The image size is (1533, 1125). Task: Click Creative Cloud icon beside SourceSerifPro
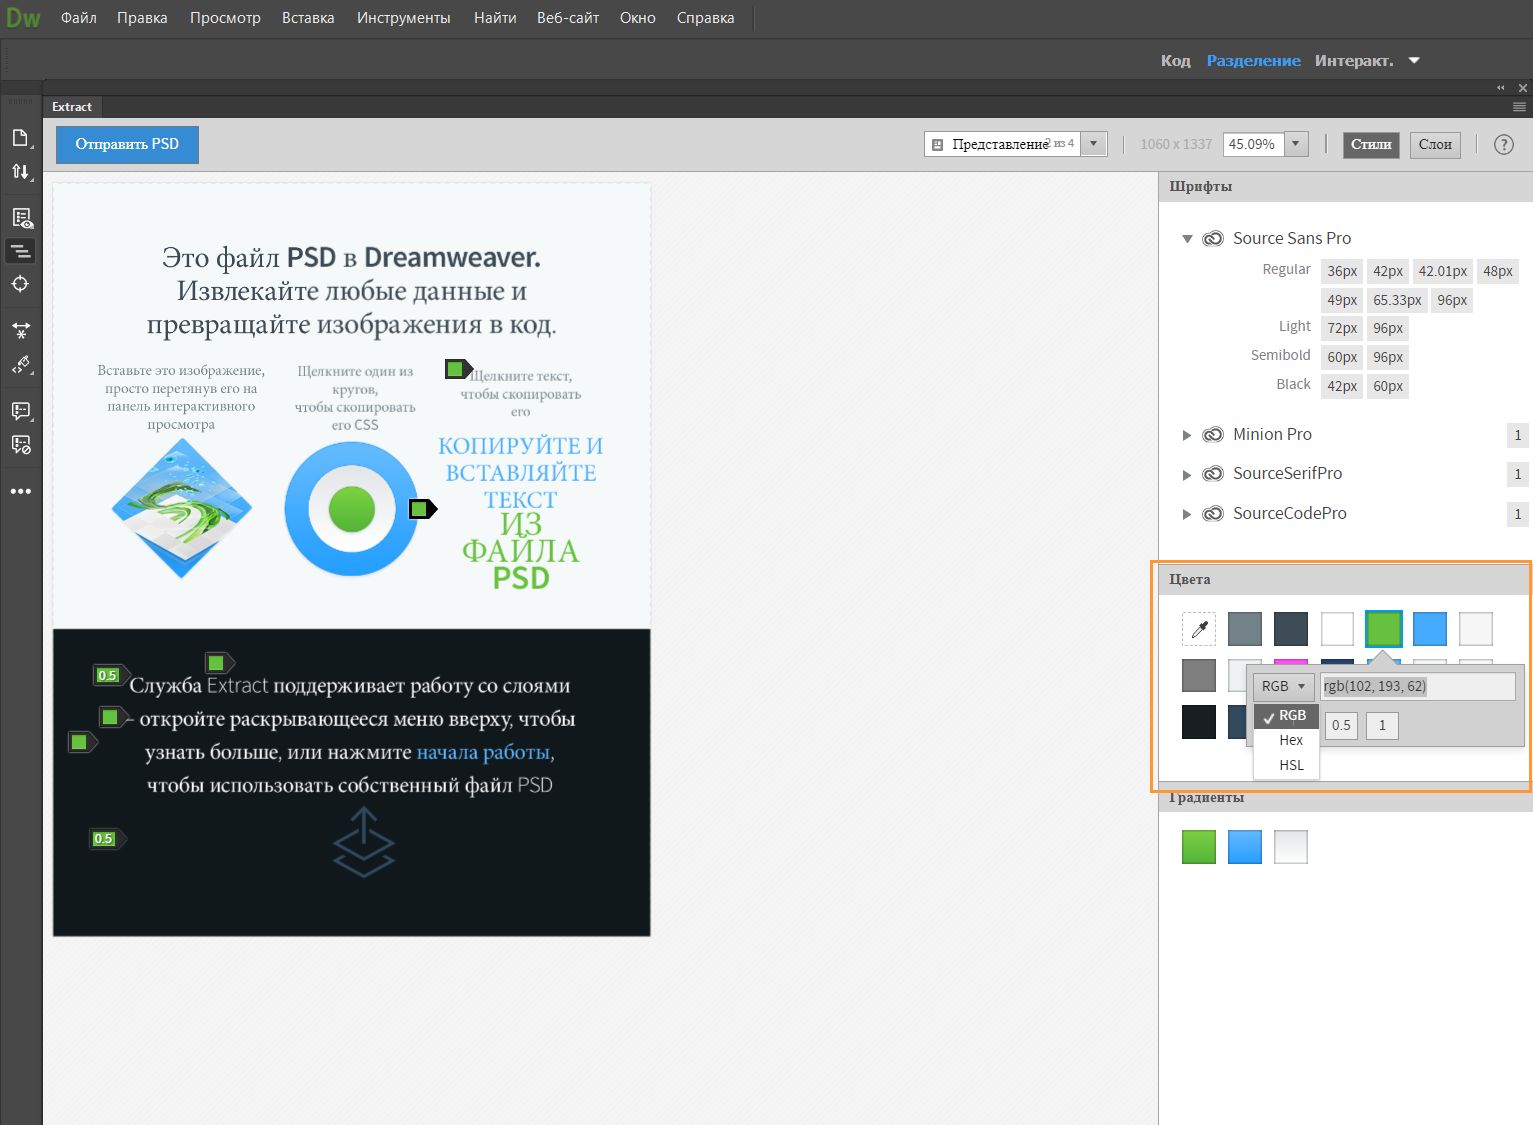(x=1213, y=473)
